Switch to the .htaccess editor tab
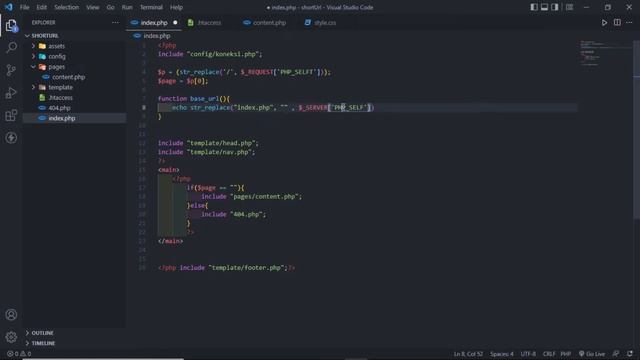 (209, 23)
